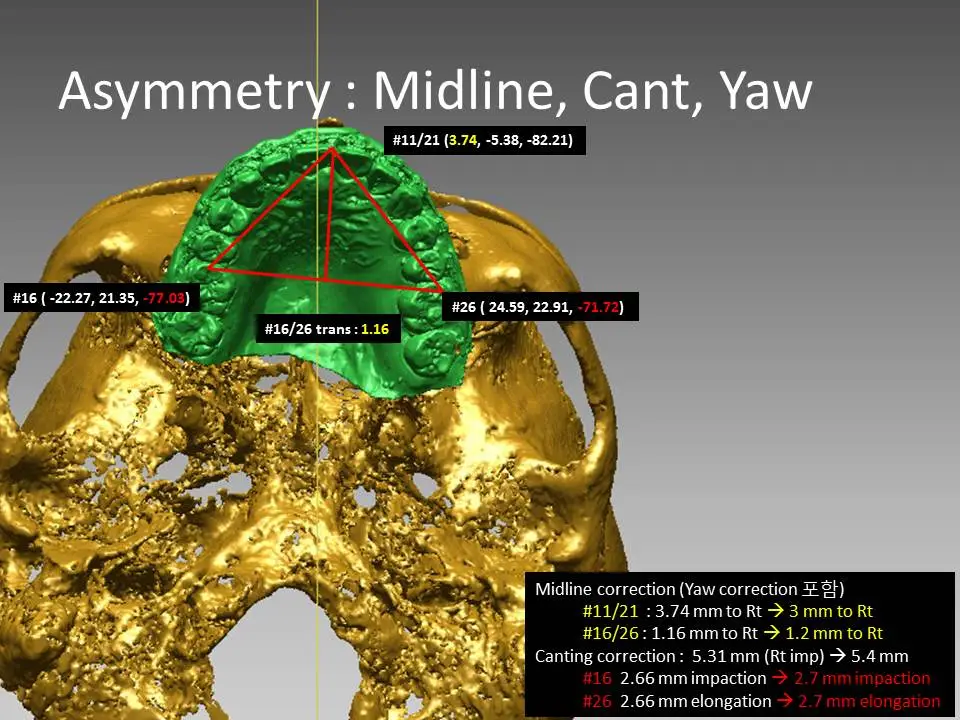The width and height of the screenshot is (960, 720).
Task: Click the 'Midline correction (Yaw correction' line
Action: [x=689, y=589]
